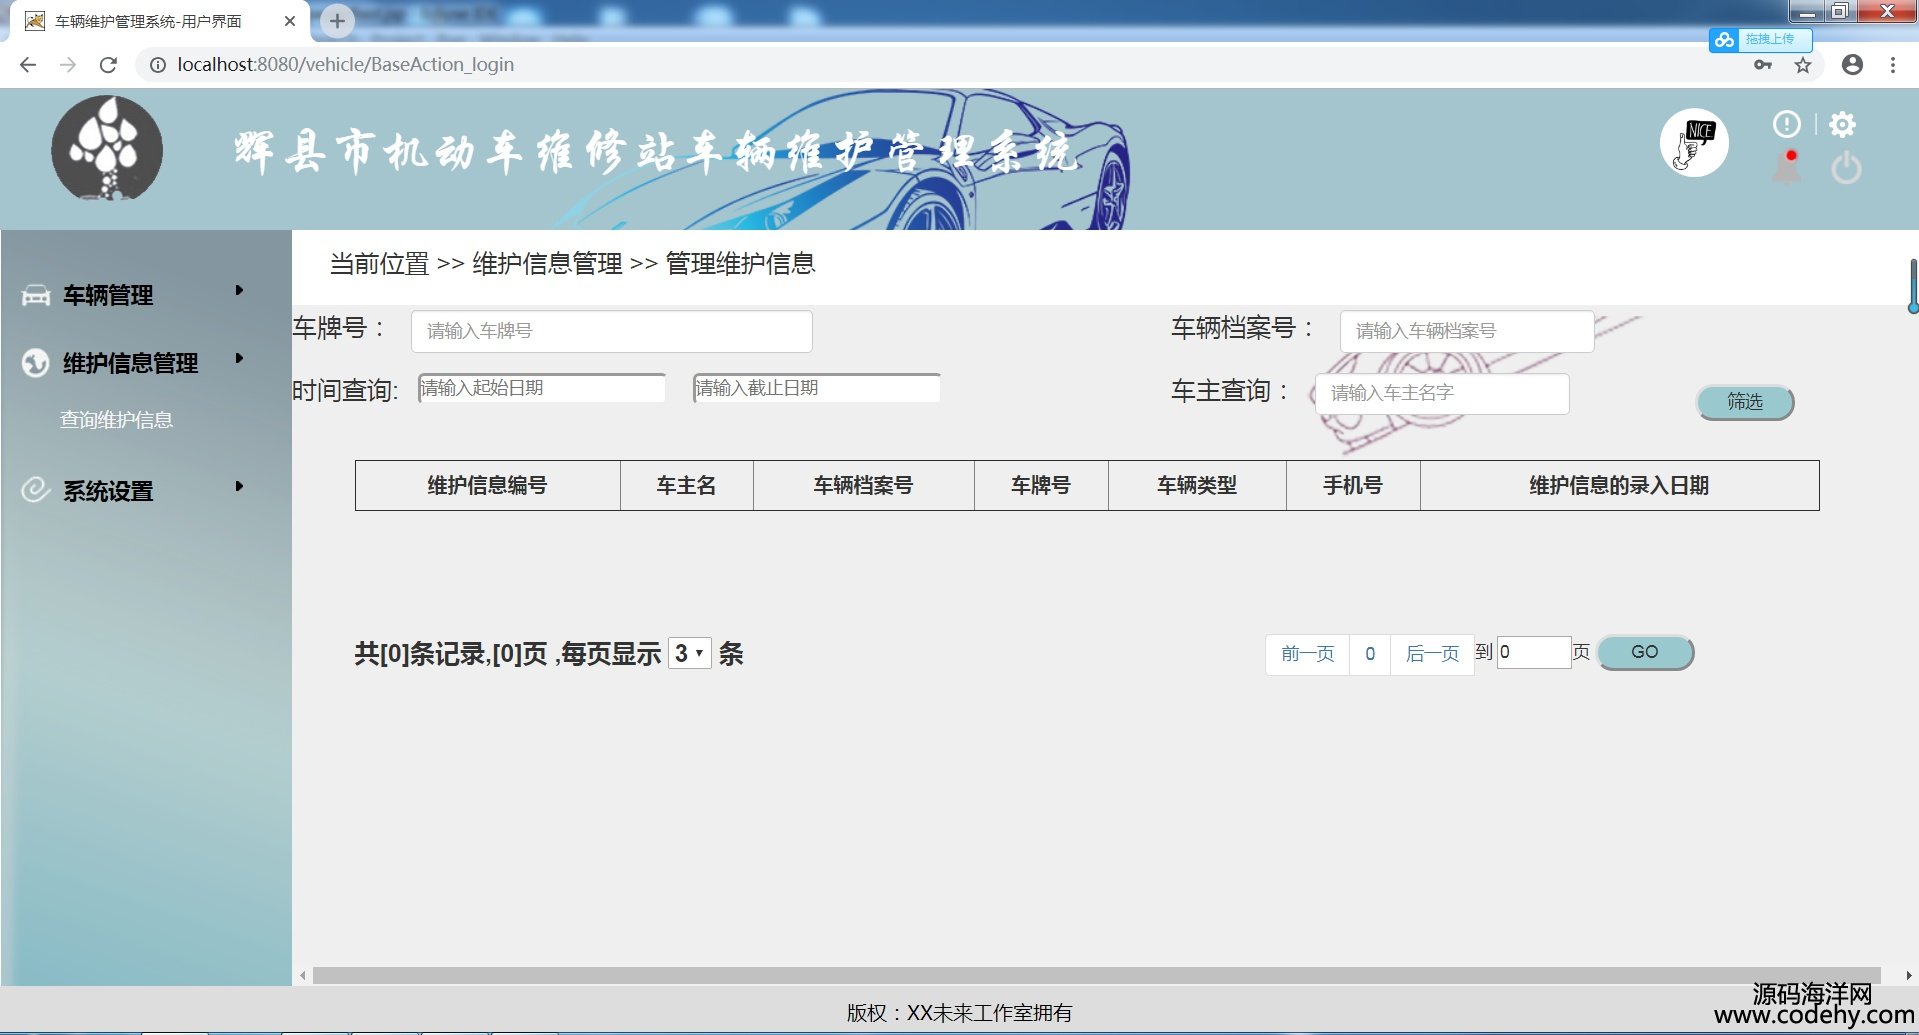Click the round water-drop logo
1919x1035 pixels.
107,149
